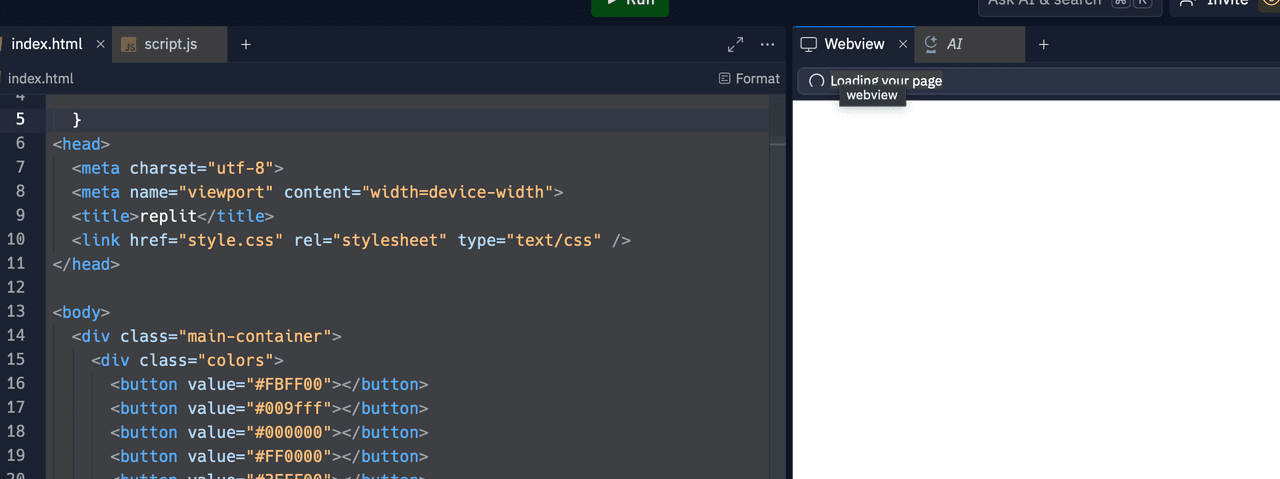Select the Webview tab
Viewport: 1280px width, 479px height.
pos(853,44)
